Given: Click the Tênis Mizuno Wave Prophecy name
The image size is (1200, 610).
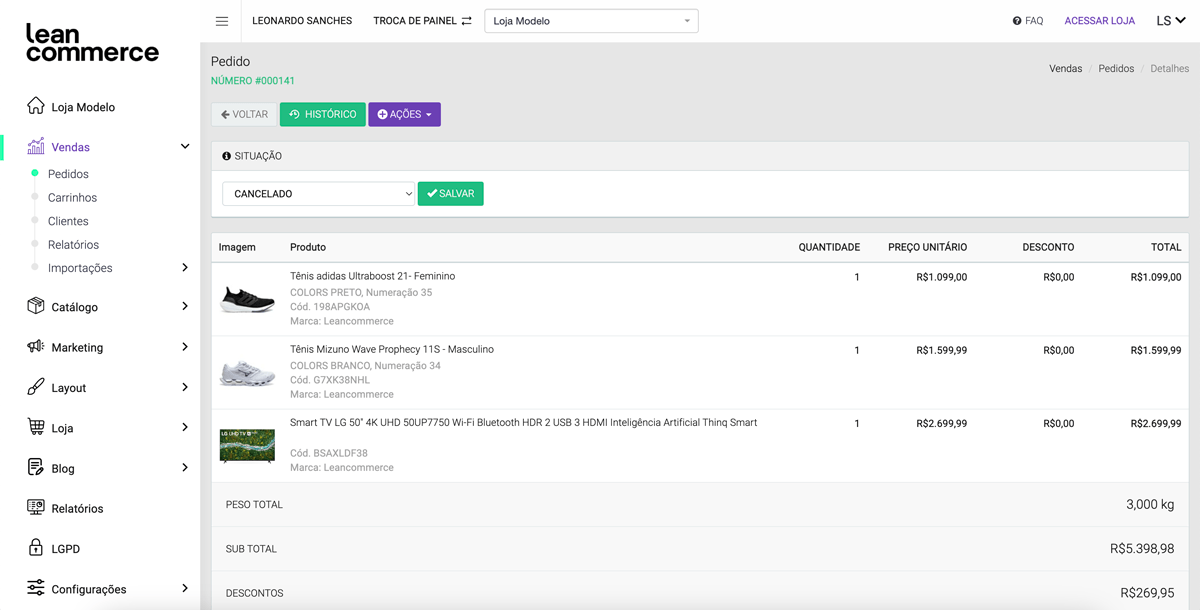Looking at the screenshot, I should (392, 349).
